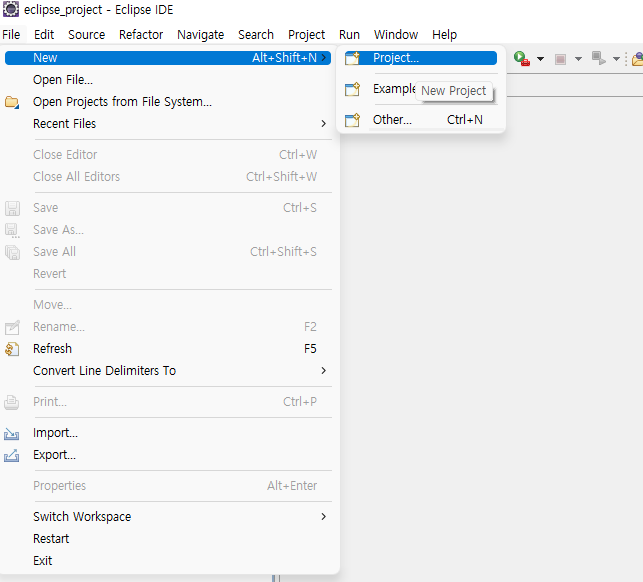This screenshot has width=643, height=582.
Task: Open the Edit menu
Action: 44,34
